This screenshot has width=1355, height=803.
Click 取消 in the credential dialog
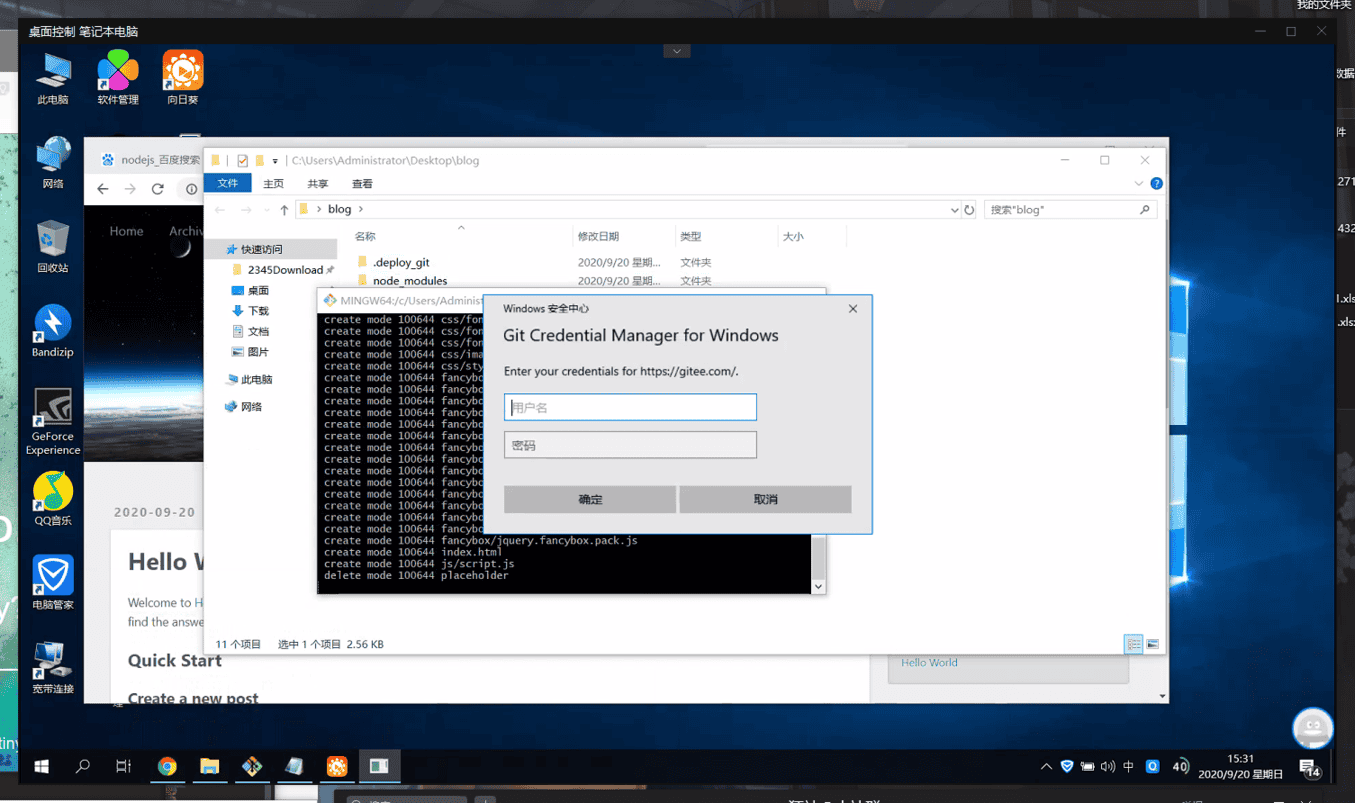765,499
